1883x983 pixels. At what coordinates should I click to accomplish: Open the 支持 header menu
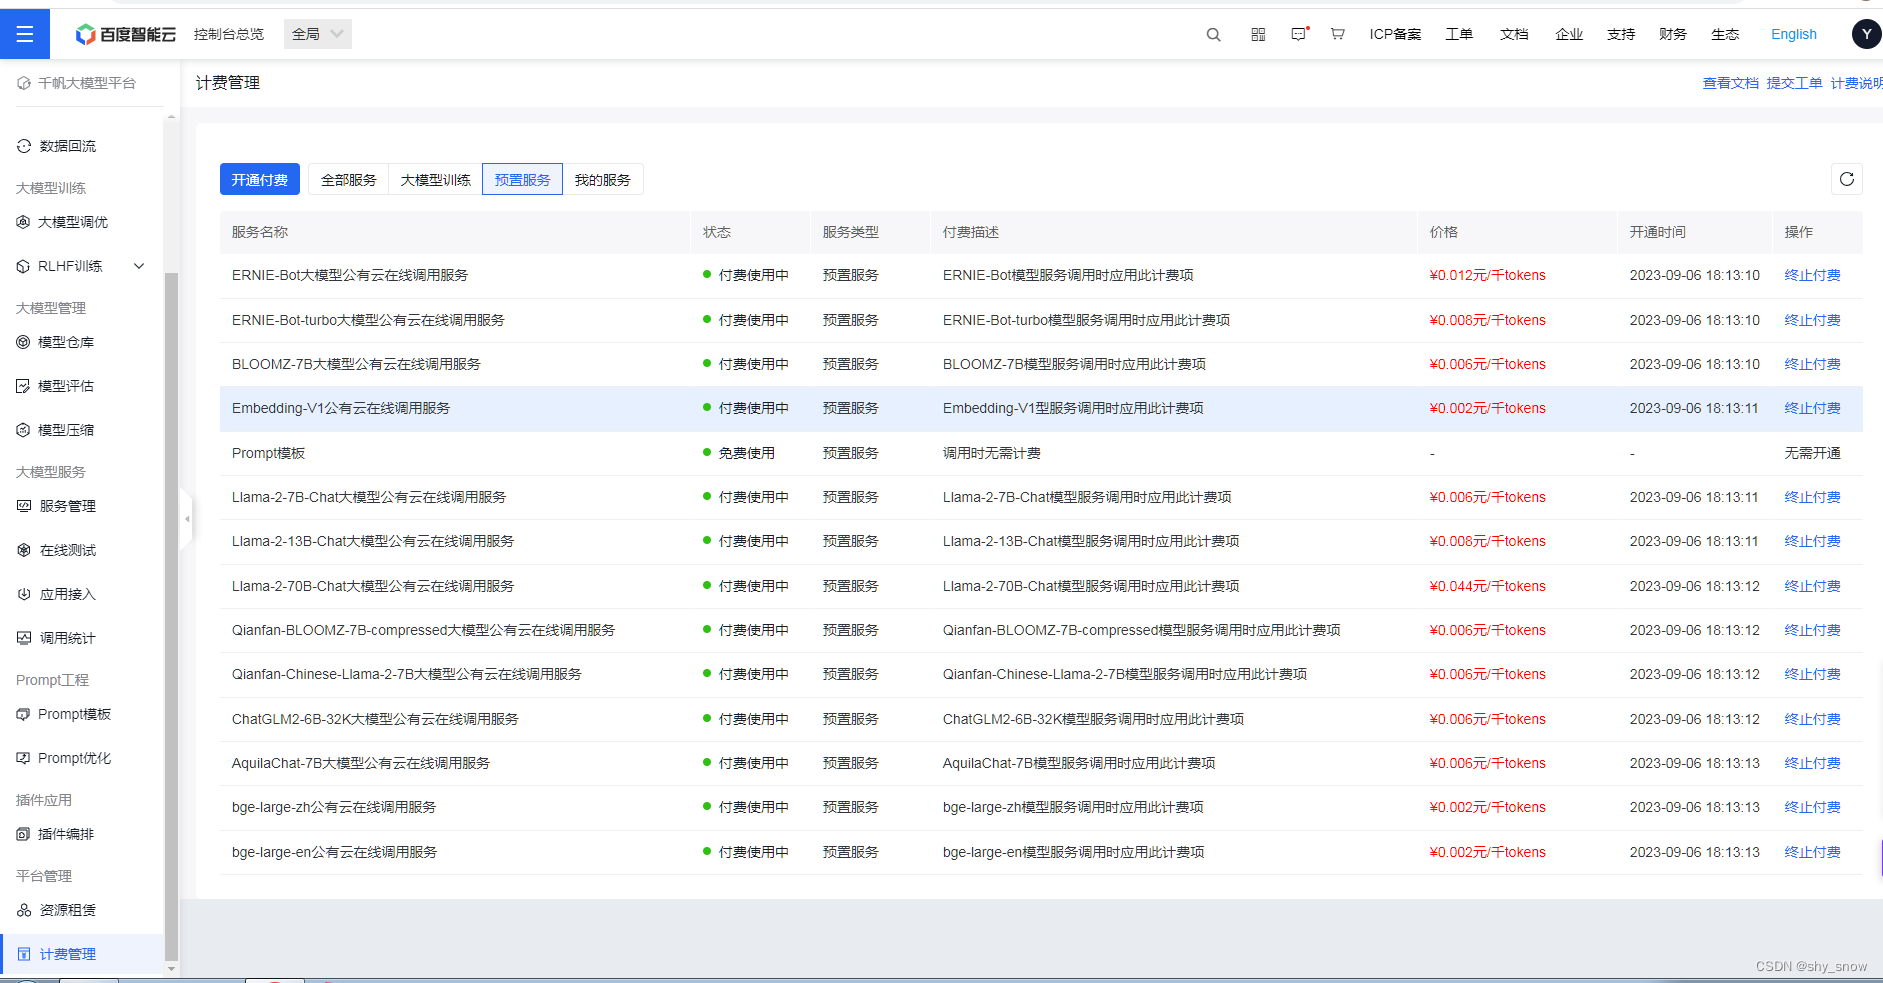(1621, 34)
